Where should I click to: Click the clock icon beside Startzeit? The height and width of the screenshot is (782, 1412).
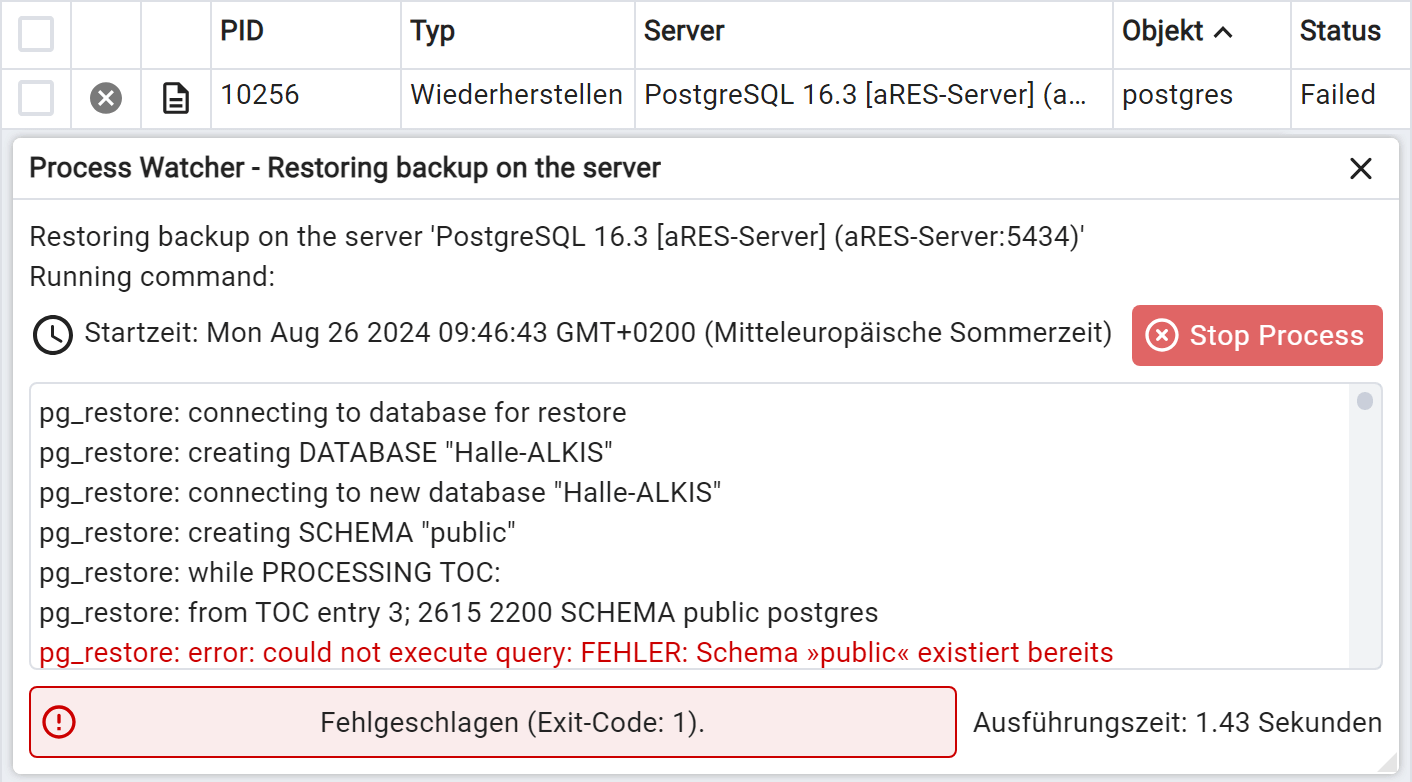(52, 335)
